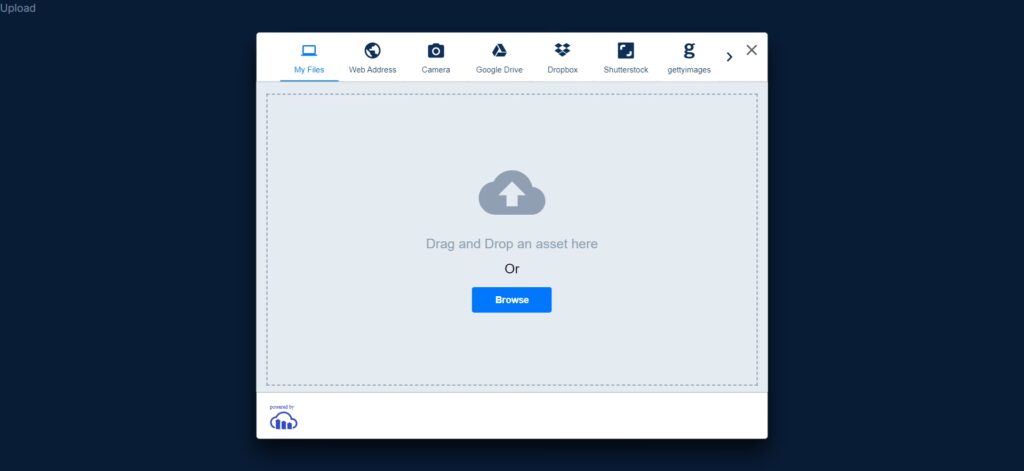Click the Upload text at top-left corner
The image size is (1024, 471).
coord(18,8)
